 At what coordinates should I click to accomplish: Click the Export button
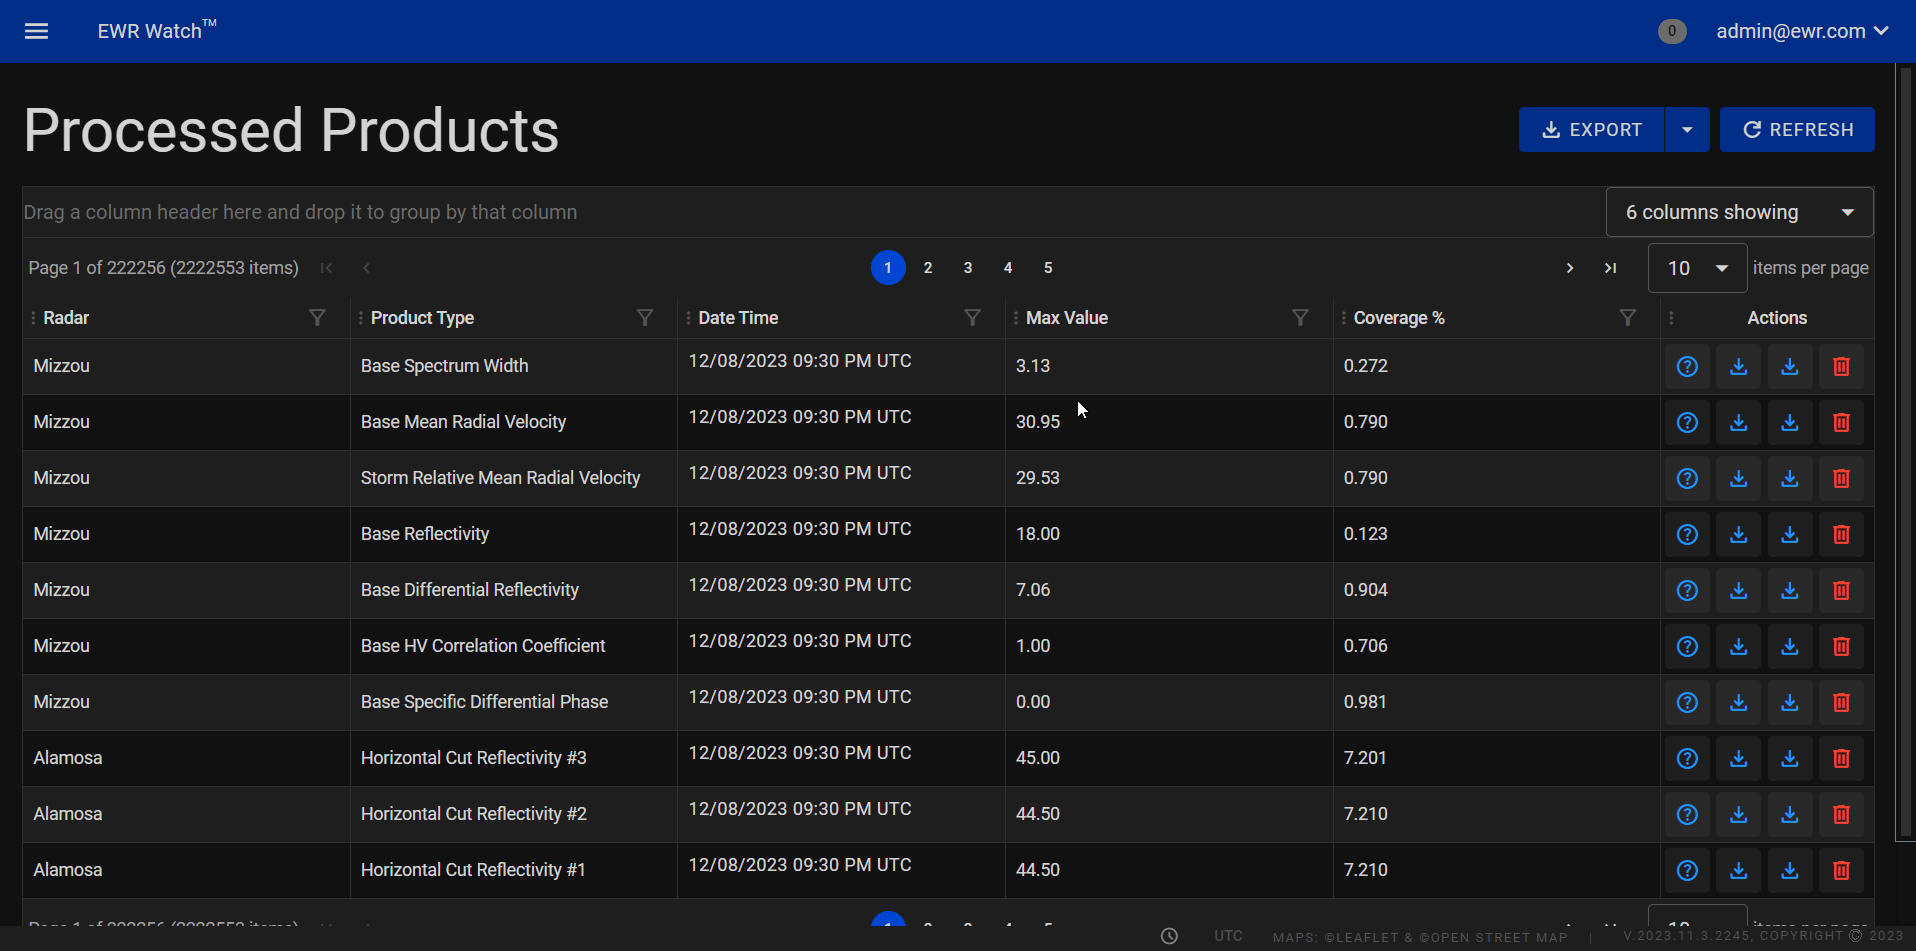coord(1591,130)
